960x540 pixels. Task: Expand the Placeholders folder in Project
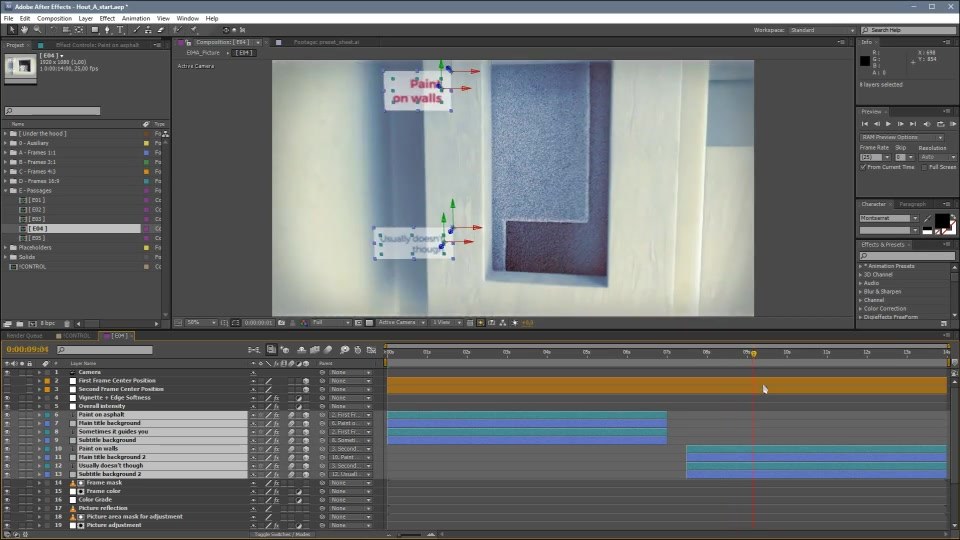tap(6, 247)
